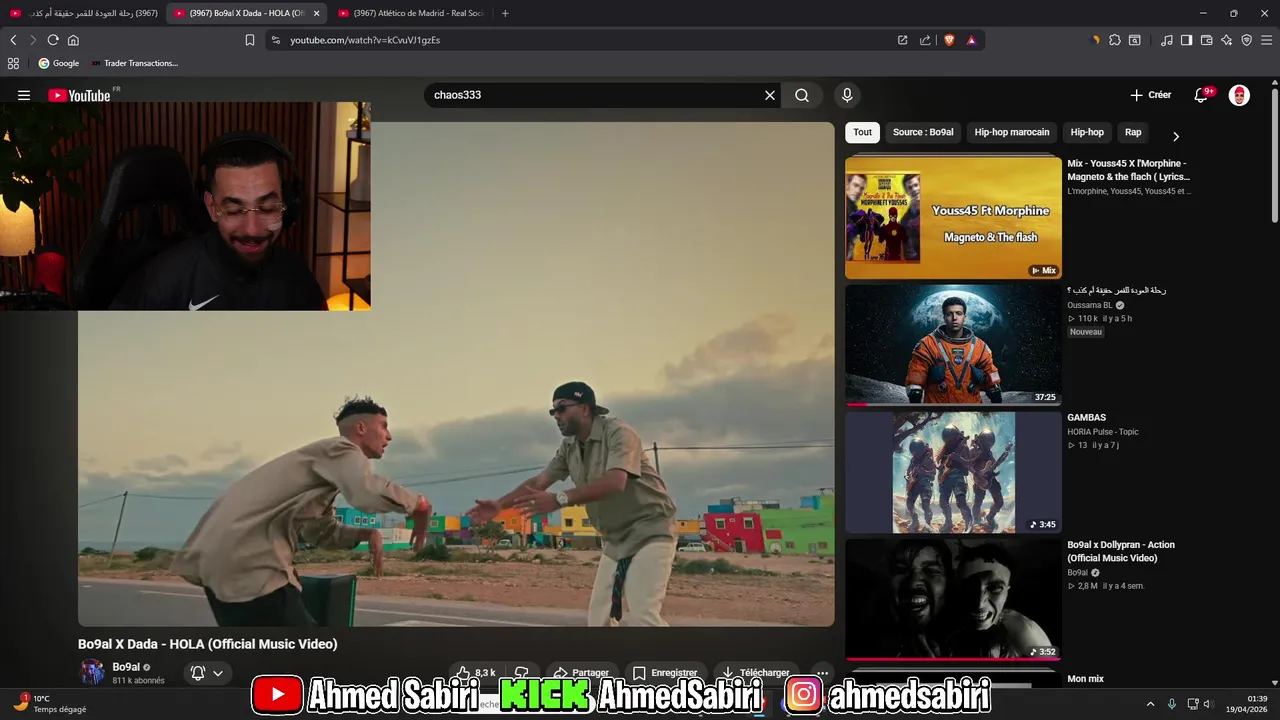Clear the search box with the X
The width and height of the screenshot is (1280, 720).
click(x=770, y=95)
